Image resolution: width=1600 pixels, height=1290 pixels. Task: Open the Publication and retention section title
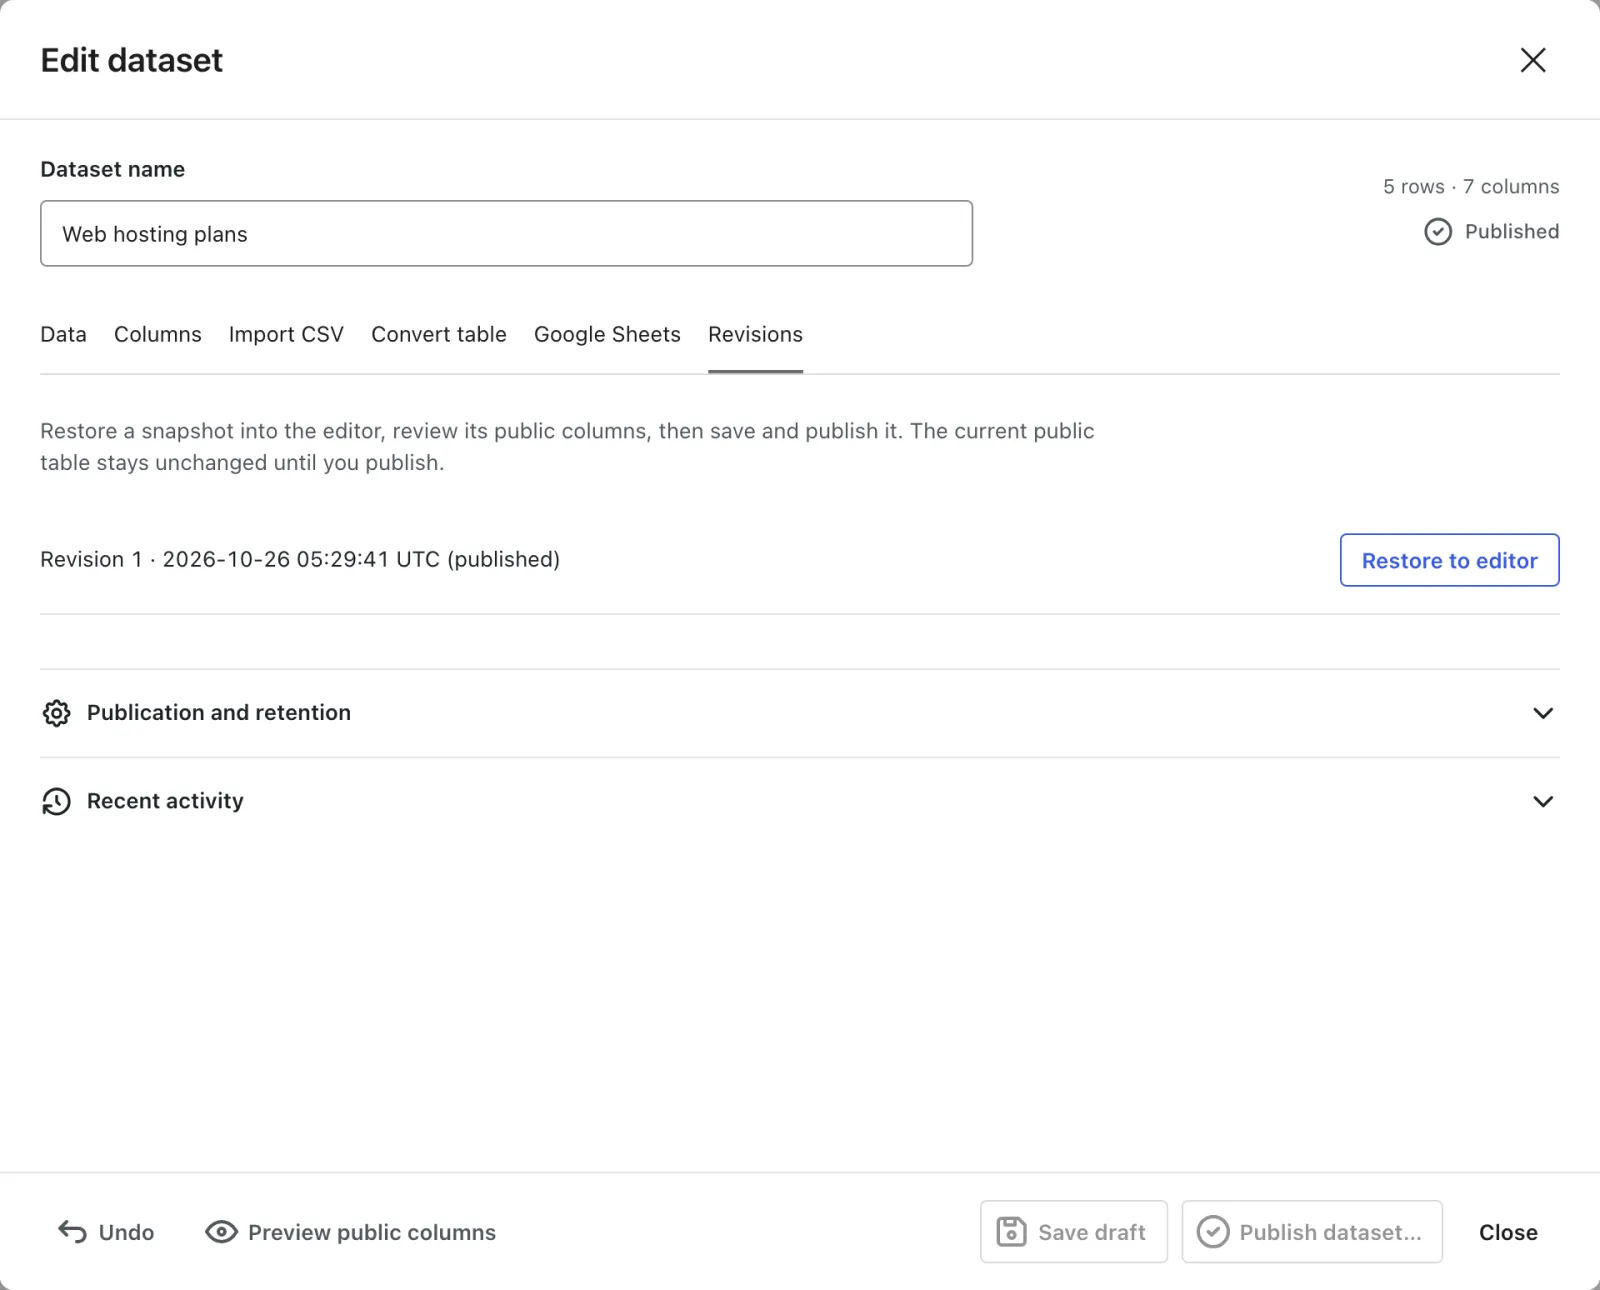click(219, 713)
